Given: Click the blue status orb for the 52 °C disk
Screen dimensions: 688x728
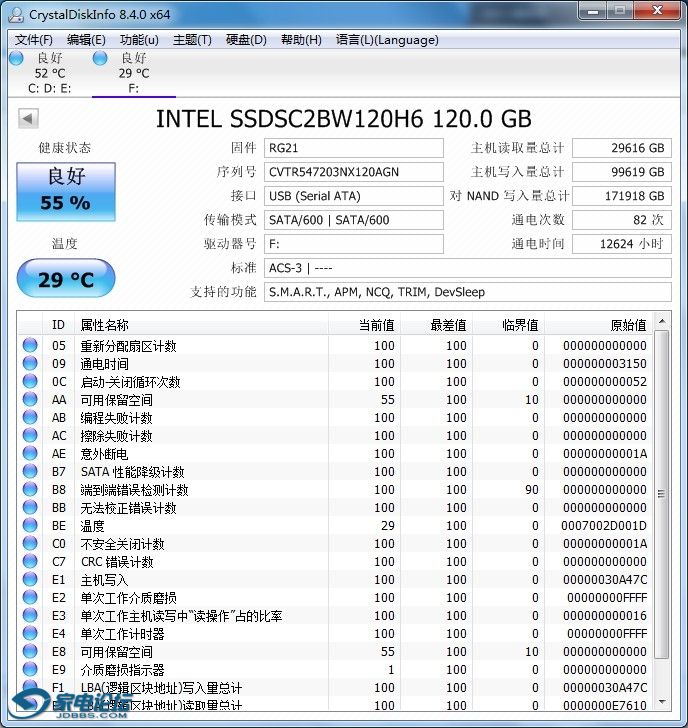Looking at the screenshot, I should click(16, 58).
